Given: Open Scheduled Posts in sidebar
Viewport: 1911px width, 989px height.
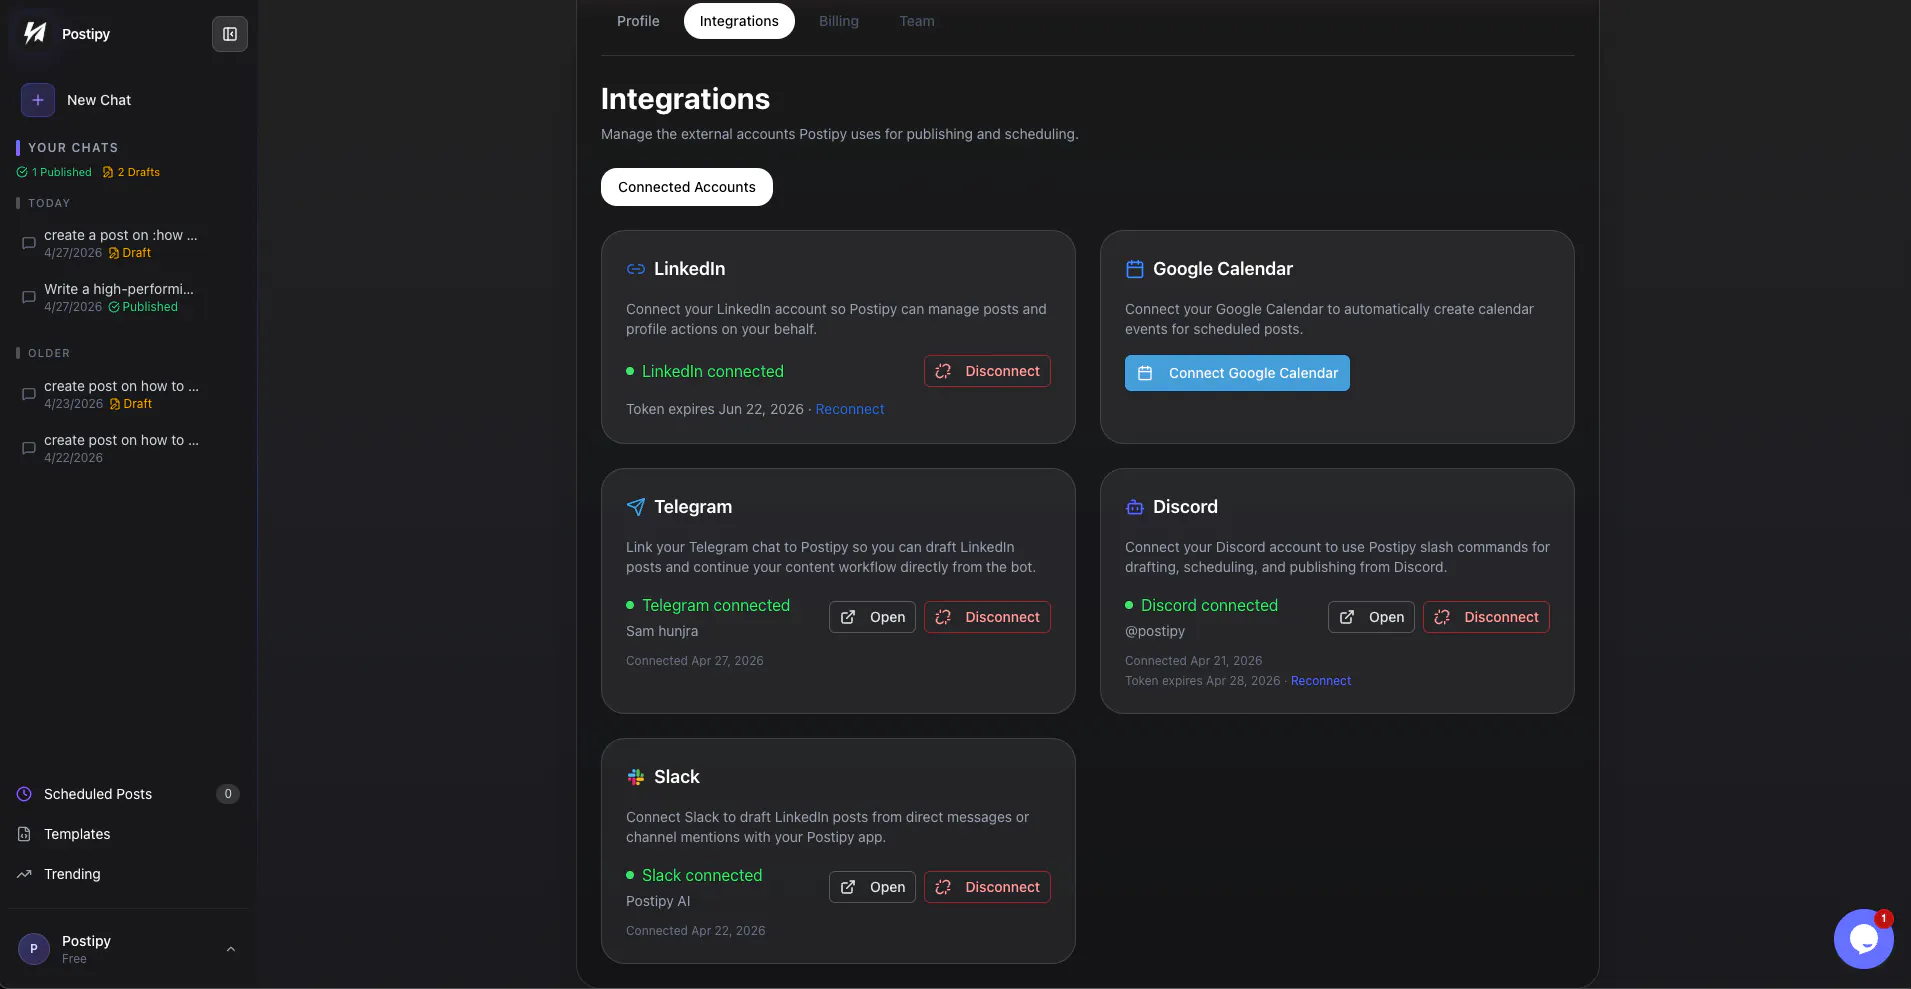Looking at the screenshot, I should (128, 794).
